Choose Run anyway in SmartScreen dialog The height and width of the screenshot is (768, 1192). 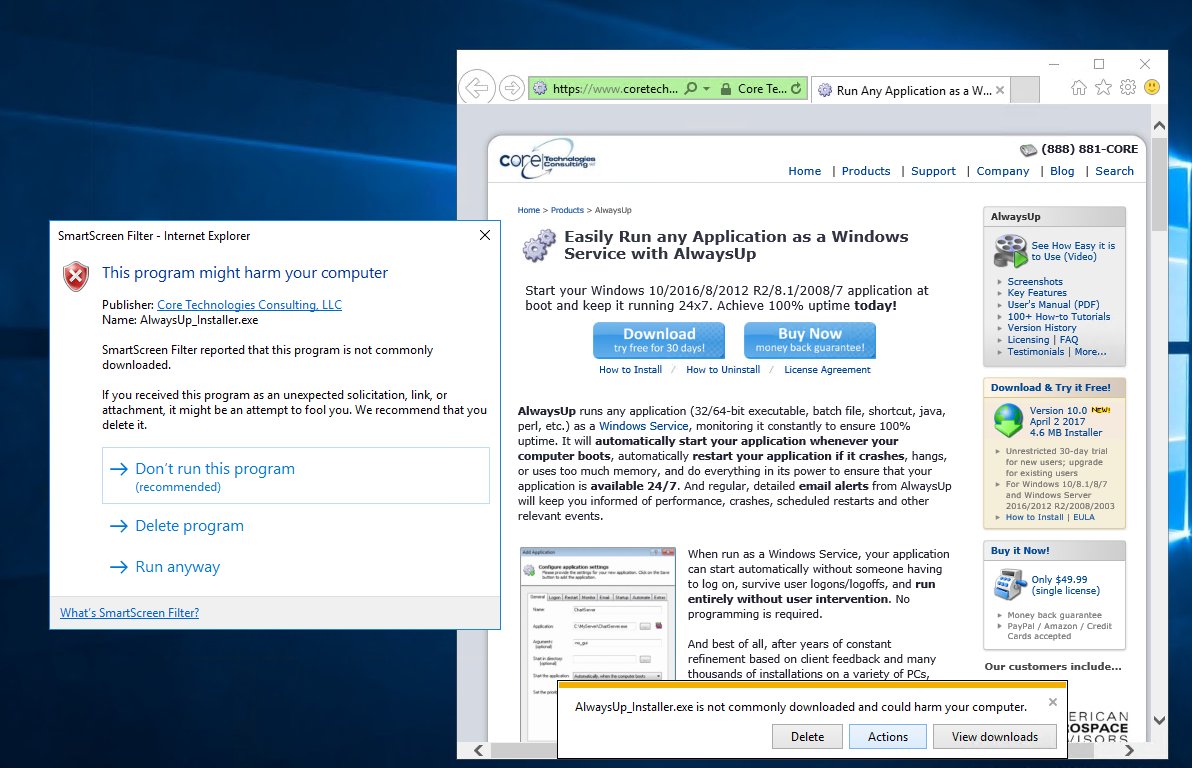pyautogui.click(x=165, y=566)
